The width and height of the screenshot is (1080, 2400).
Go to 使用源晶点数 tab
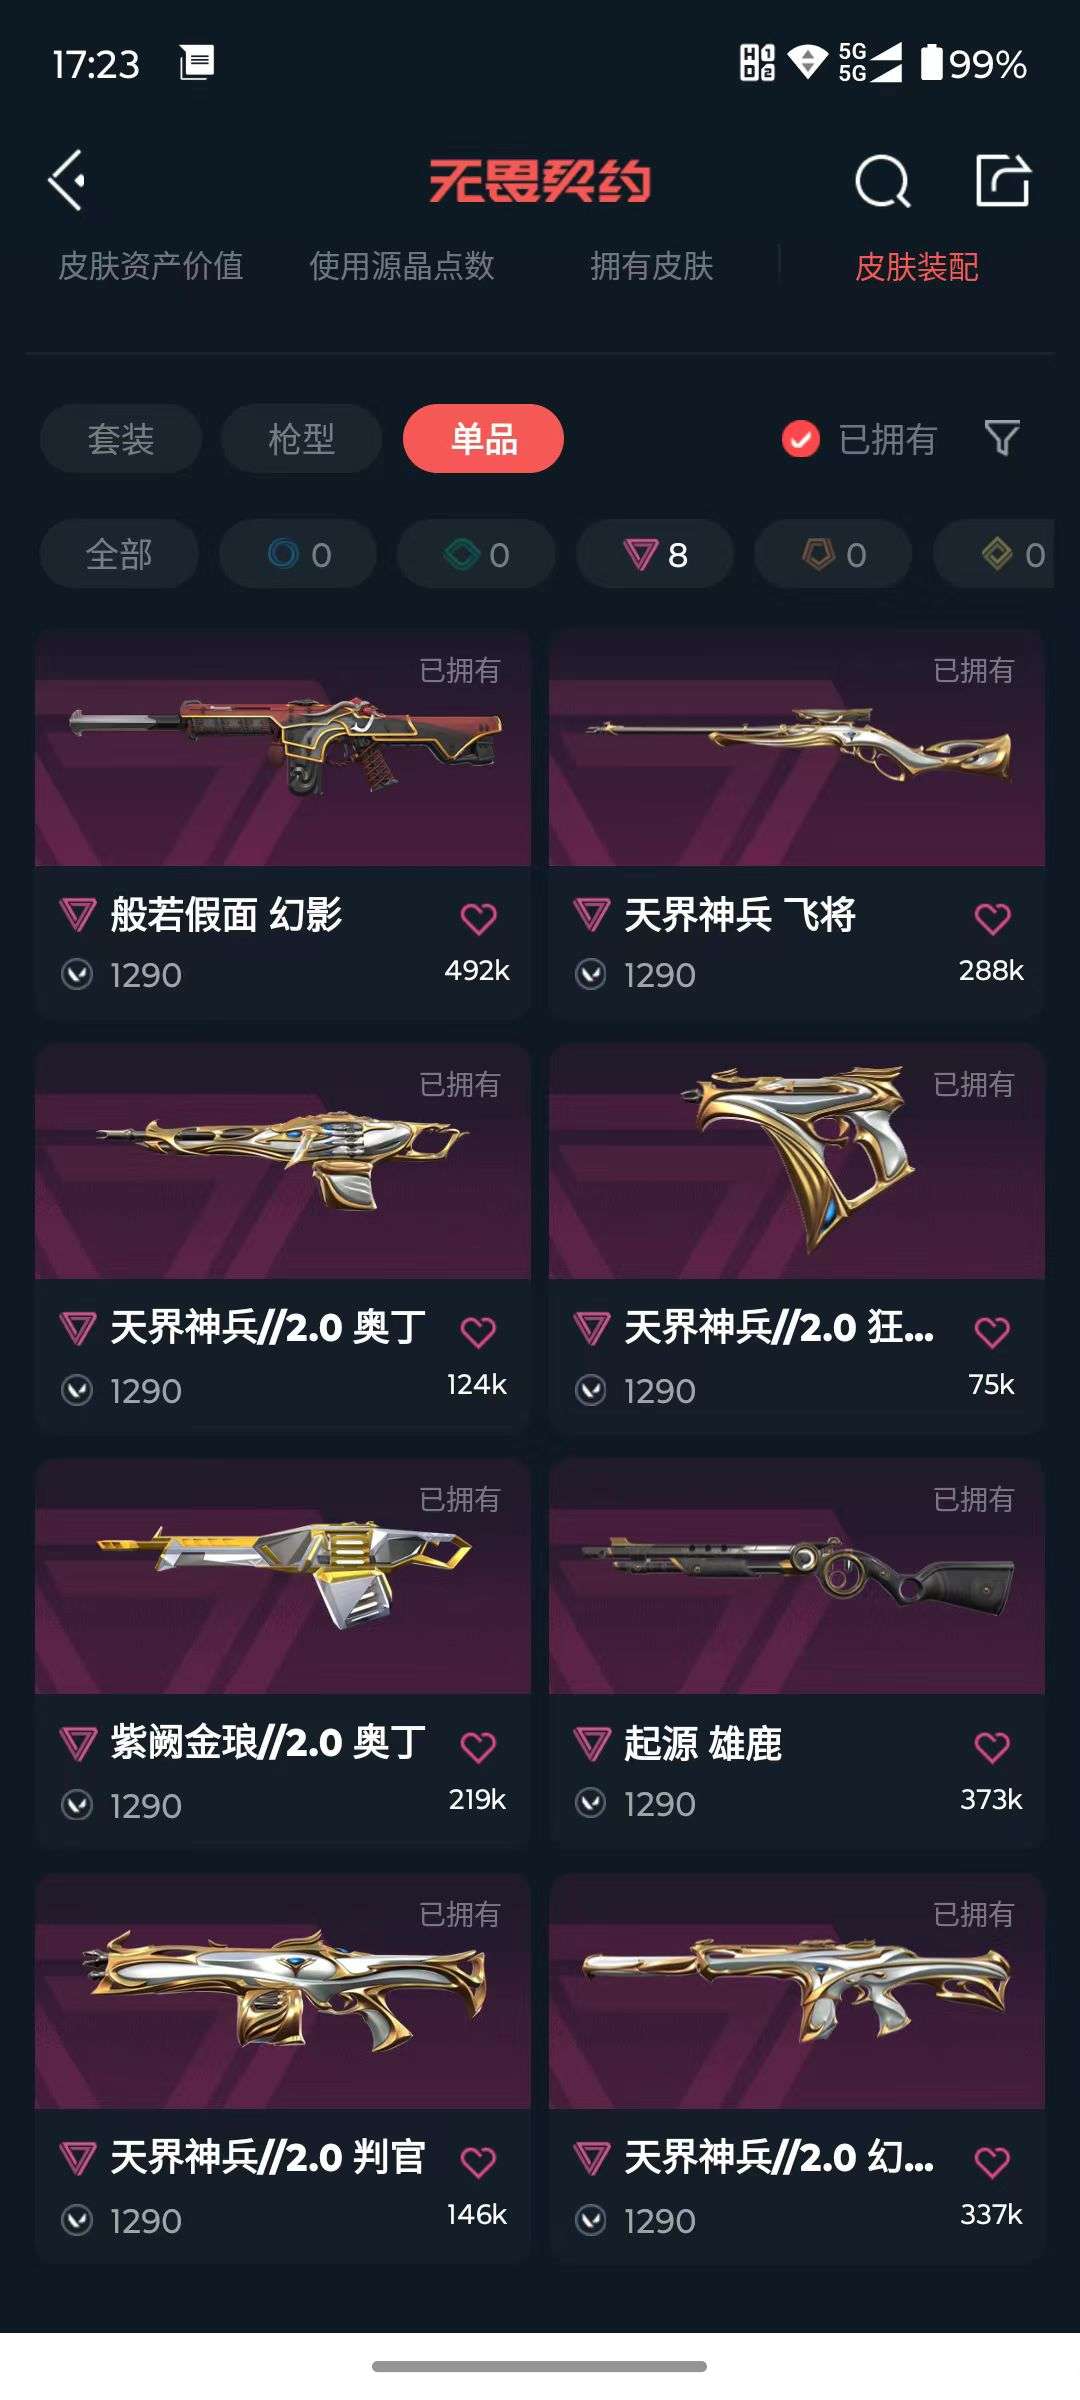[402, 266]
